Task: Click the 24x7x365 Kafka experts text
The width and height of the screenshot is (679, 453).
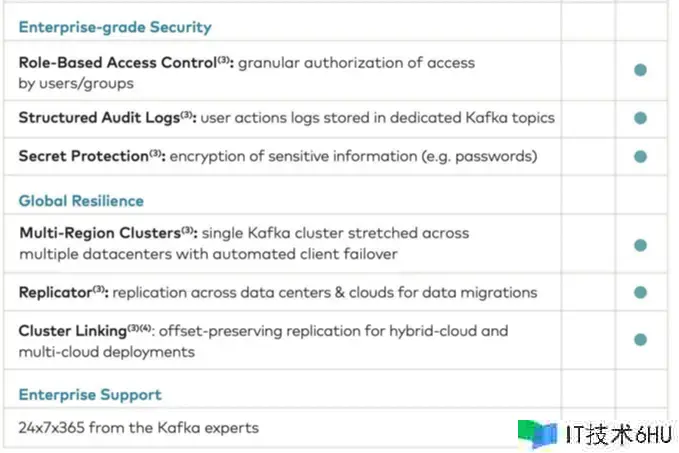Action: pyautogui.click(x=139, y=428)
